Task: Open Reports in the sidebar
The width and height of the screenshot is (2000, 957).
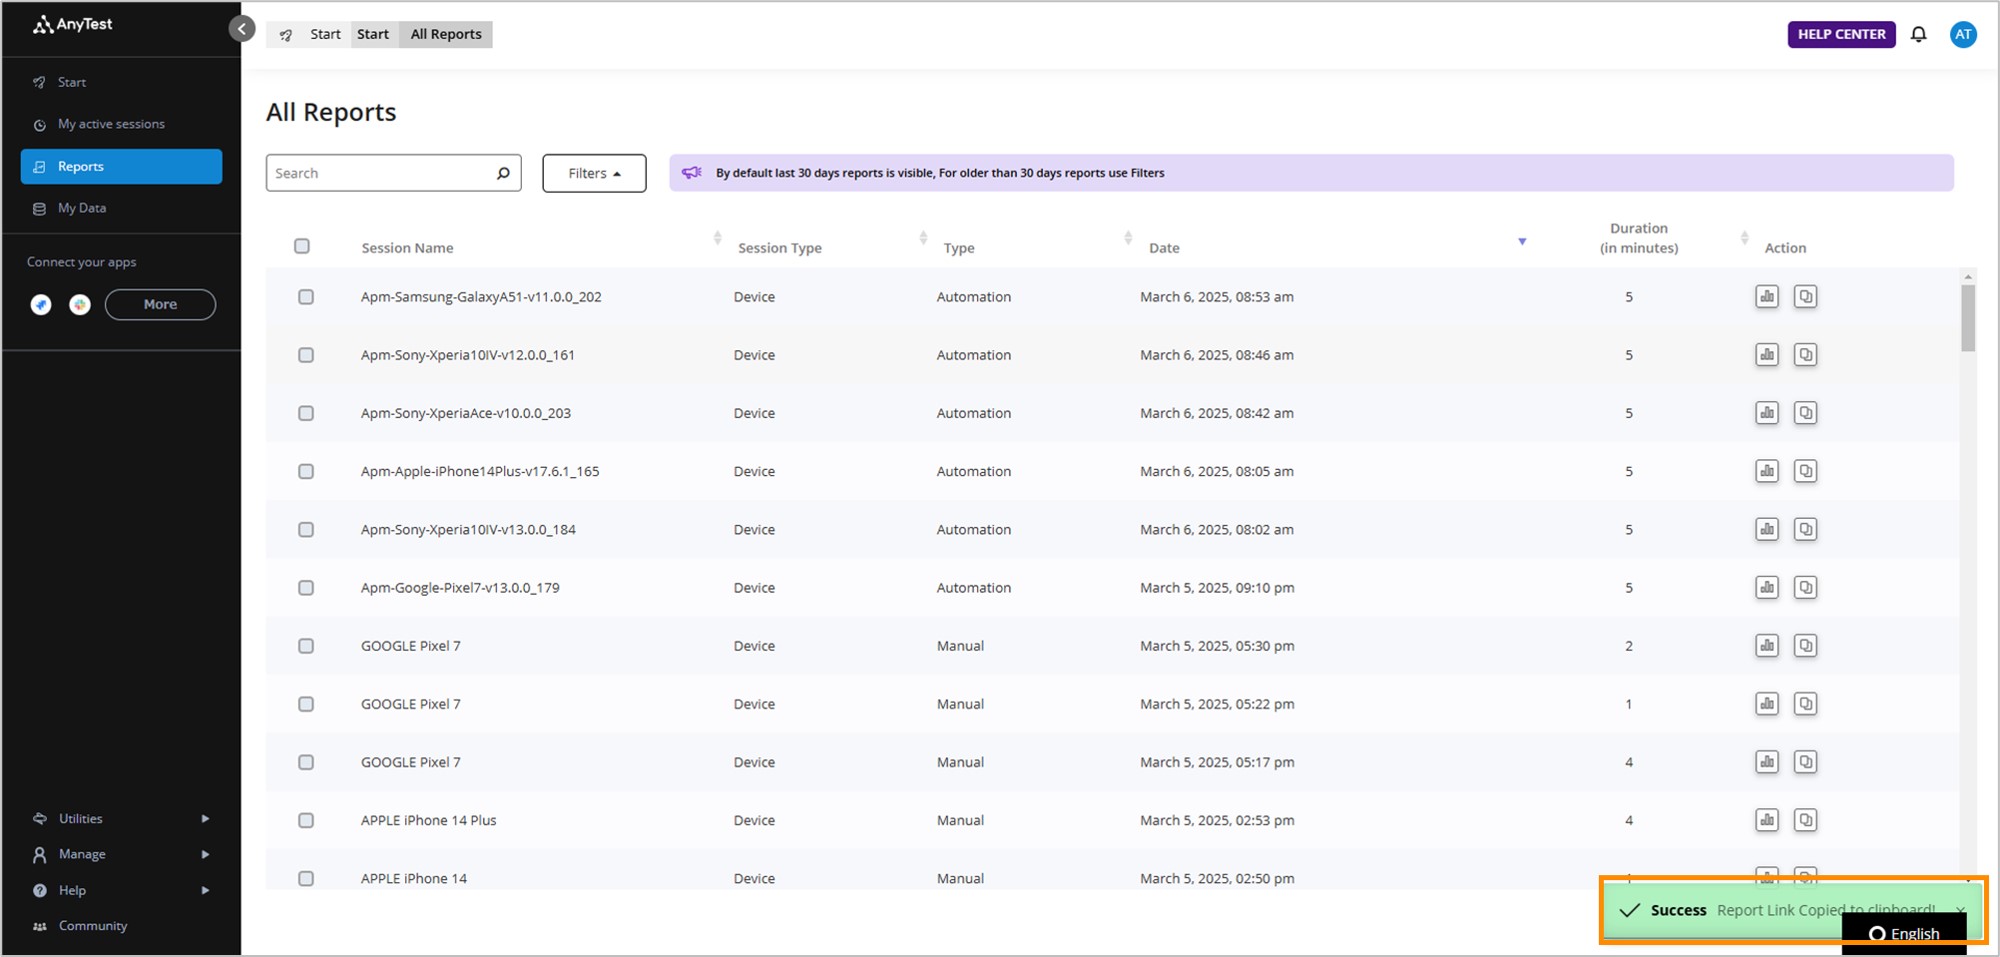Action: tap(121, 166)
